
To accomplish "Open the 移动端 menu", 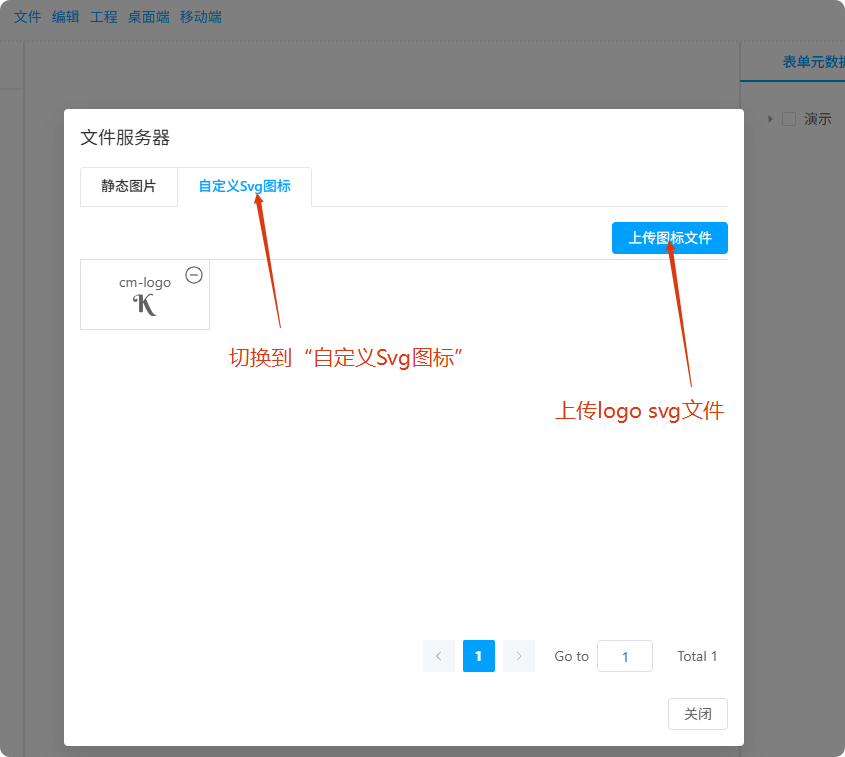I will click(200, 17).
